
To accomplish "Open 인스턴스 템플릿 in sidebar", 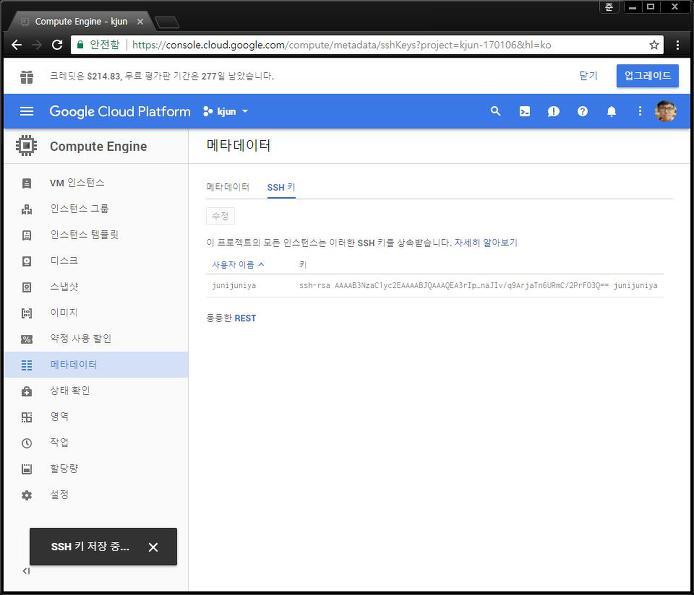I will coord(84,234).
